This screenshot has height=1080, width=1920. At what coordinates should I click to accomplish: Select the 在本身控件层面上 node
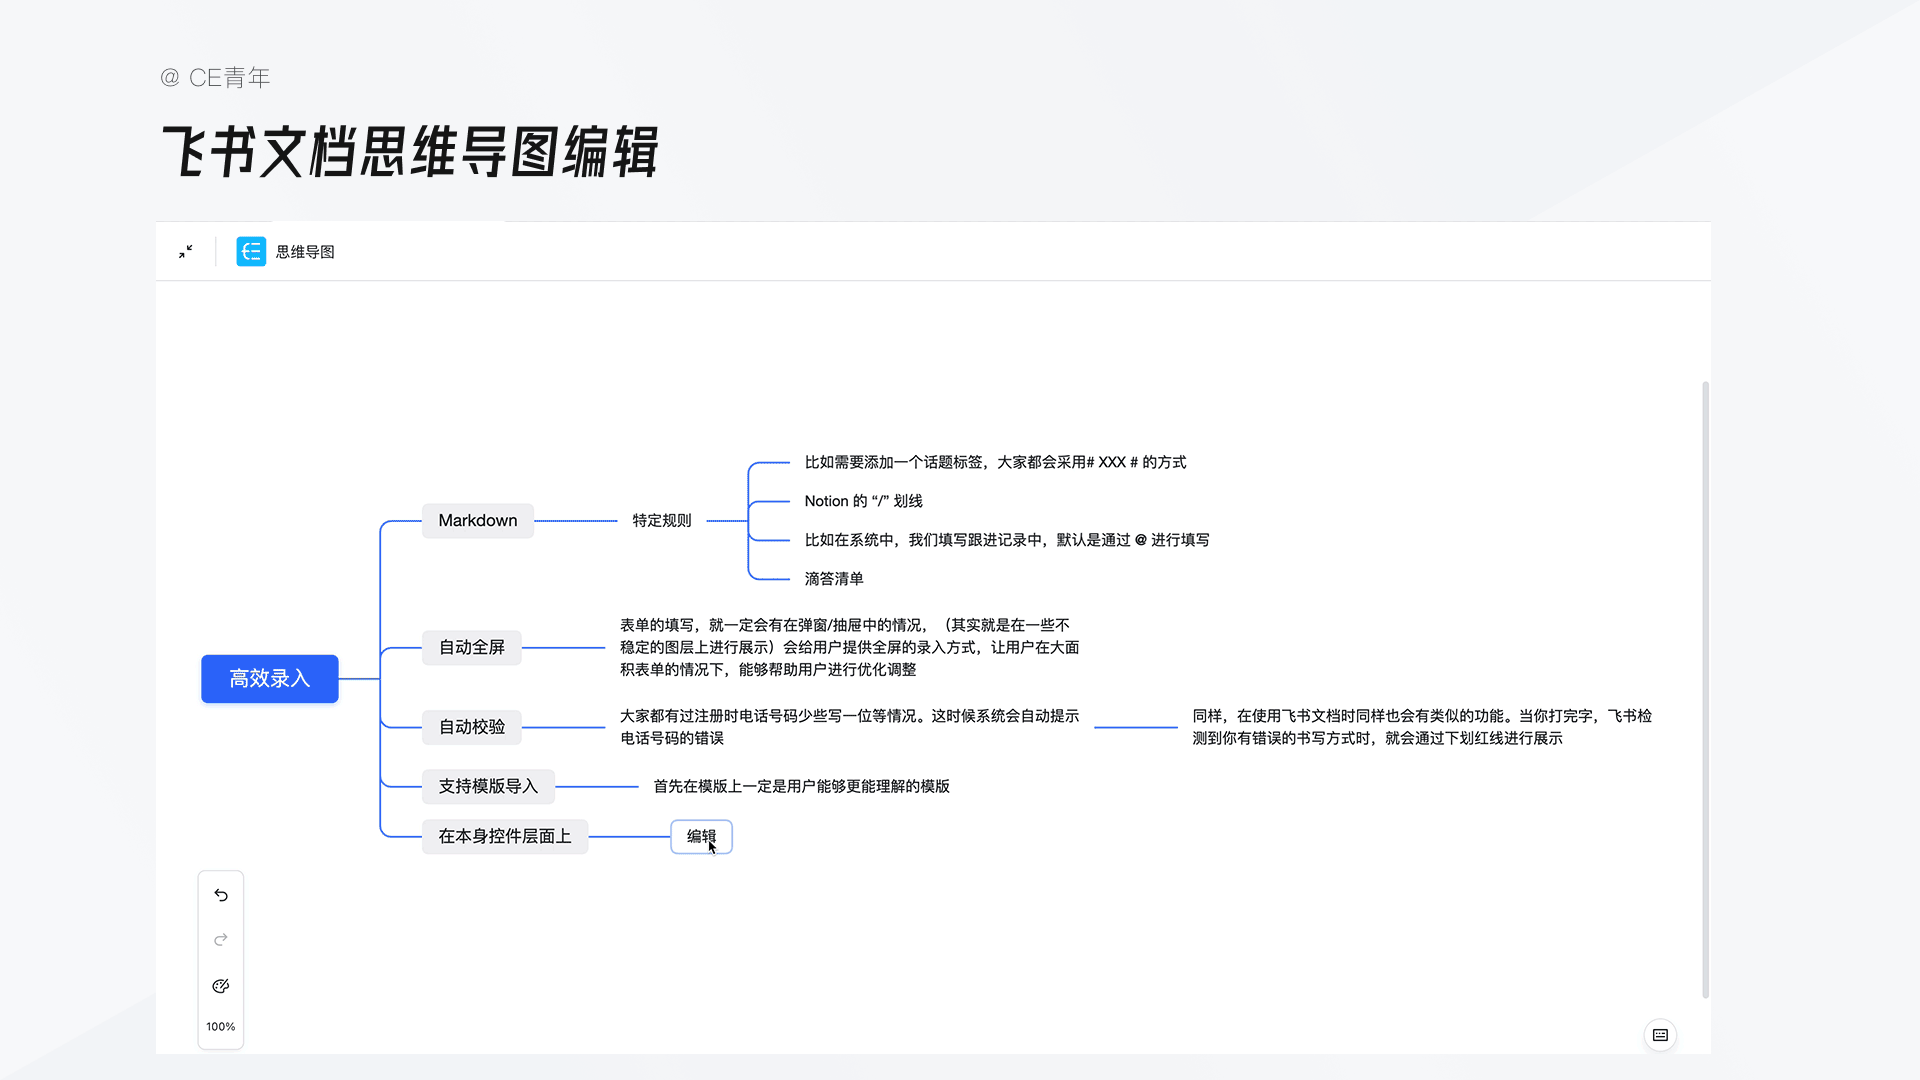[505, 837]
